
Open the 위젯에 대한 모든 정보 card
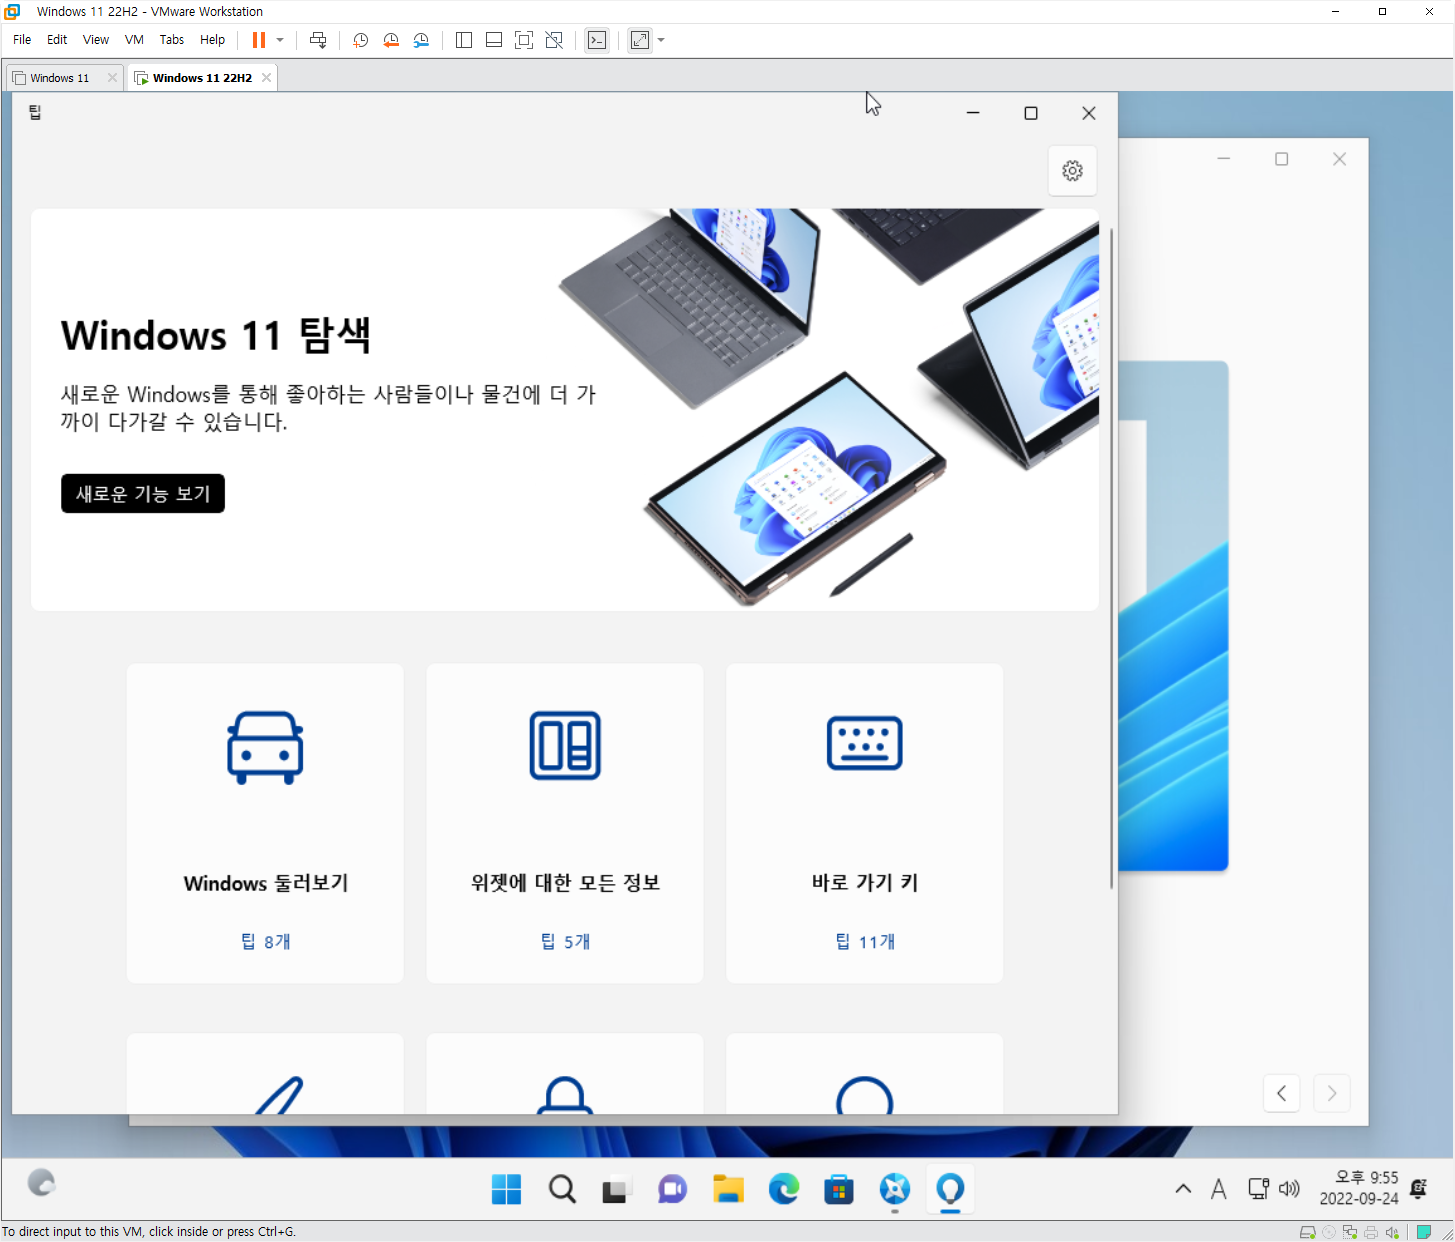click(x=565, y=823)
